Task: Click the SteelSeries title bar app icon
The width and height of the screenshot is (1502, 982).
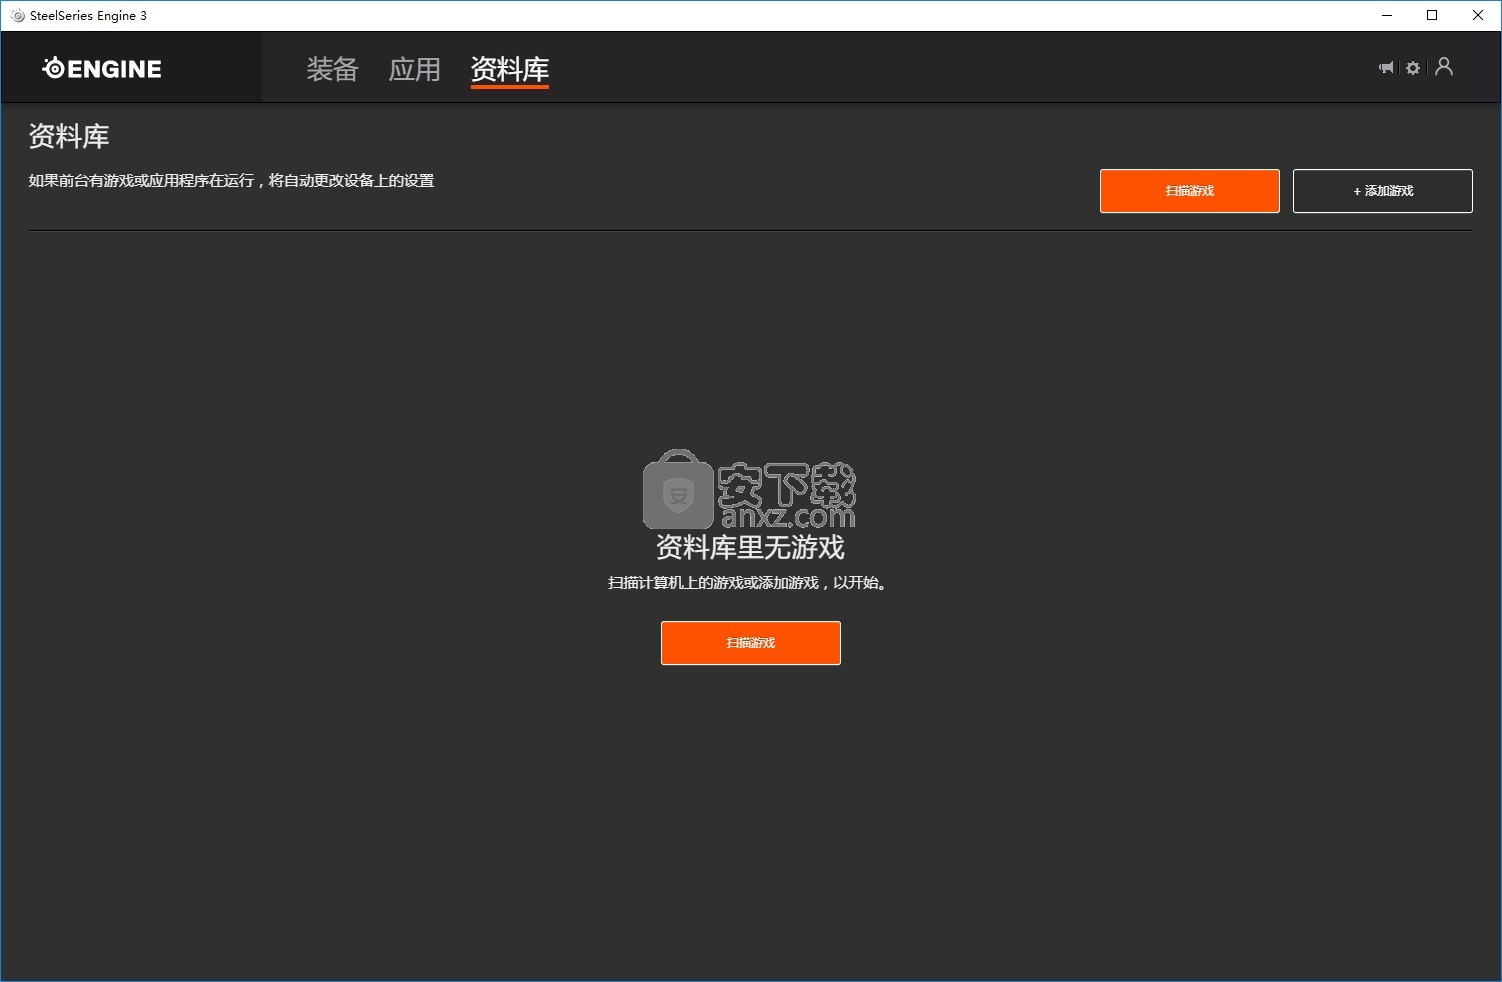Action: [17, 15]
